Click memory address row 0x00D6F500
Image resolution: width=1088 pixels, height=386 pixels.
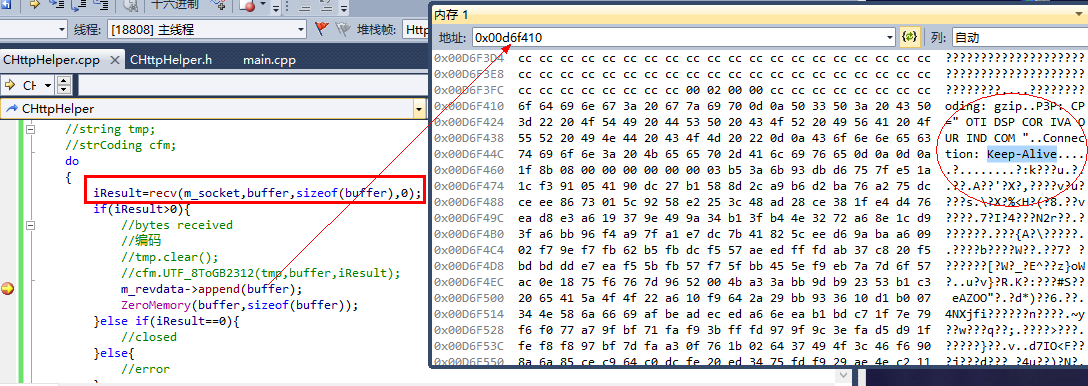[x=469, y=298]
